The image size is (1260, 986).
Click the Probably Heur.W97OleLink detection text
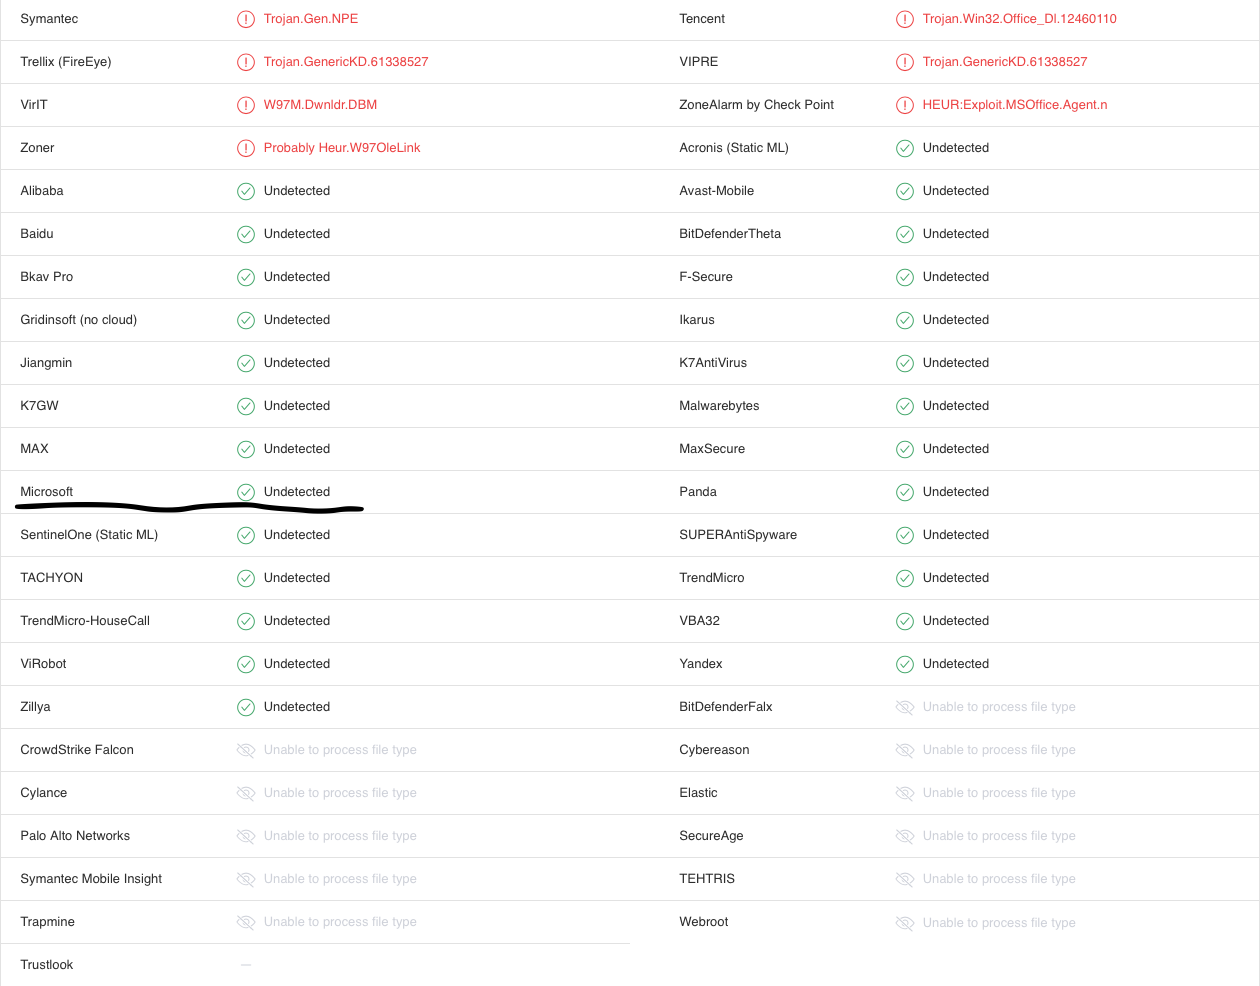pyautogui.click(x=342, y=148)
